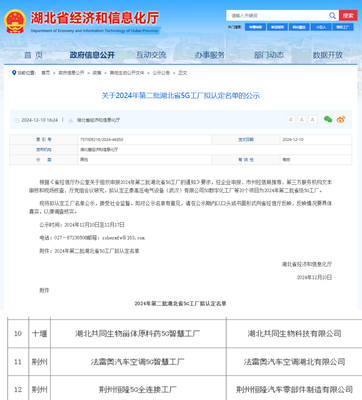
Task: Click 十堰 city cell
Action: [40, 333]
